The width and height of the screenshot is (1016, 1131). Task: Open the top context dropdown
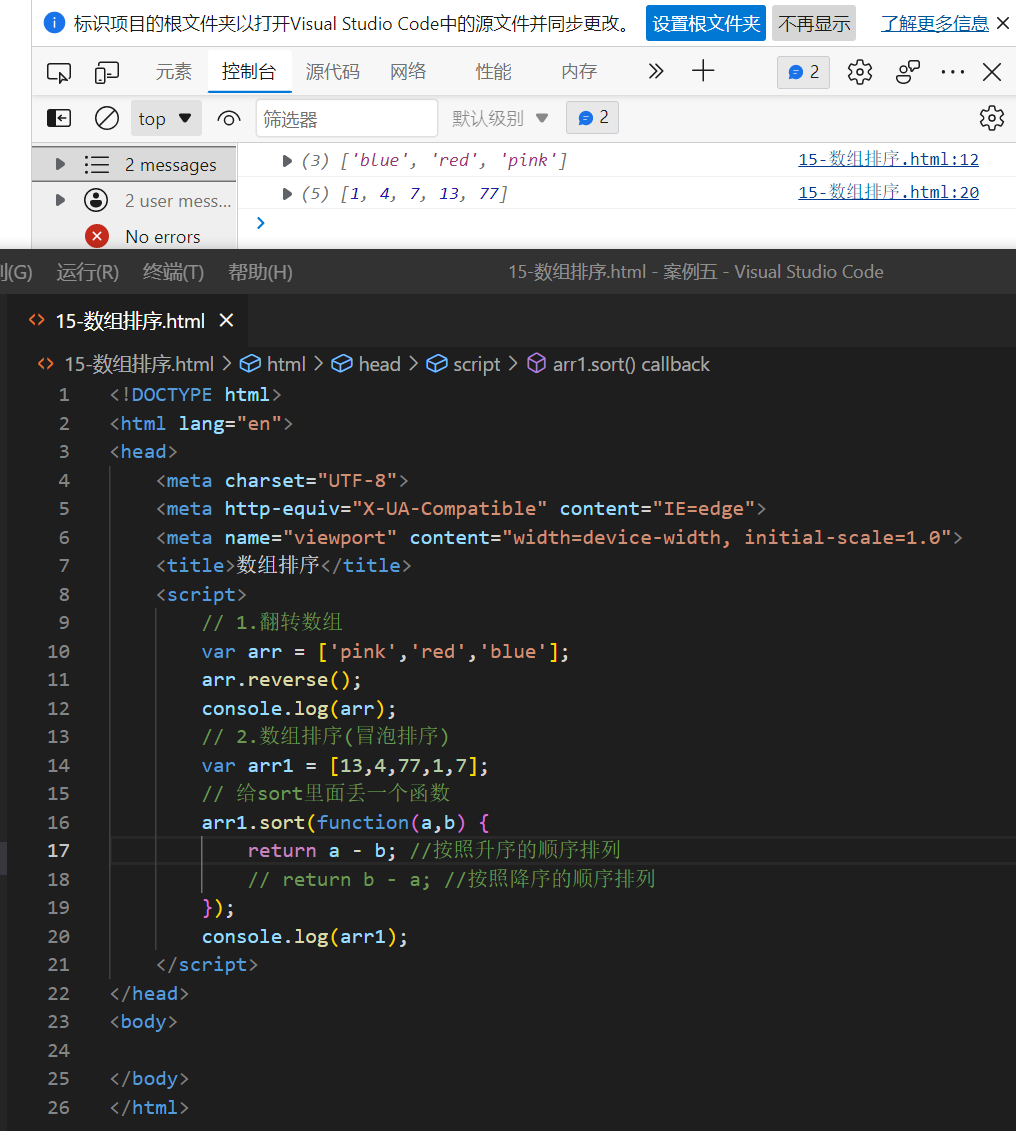tap(166, 118)
